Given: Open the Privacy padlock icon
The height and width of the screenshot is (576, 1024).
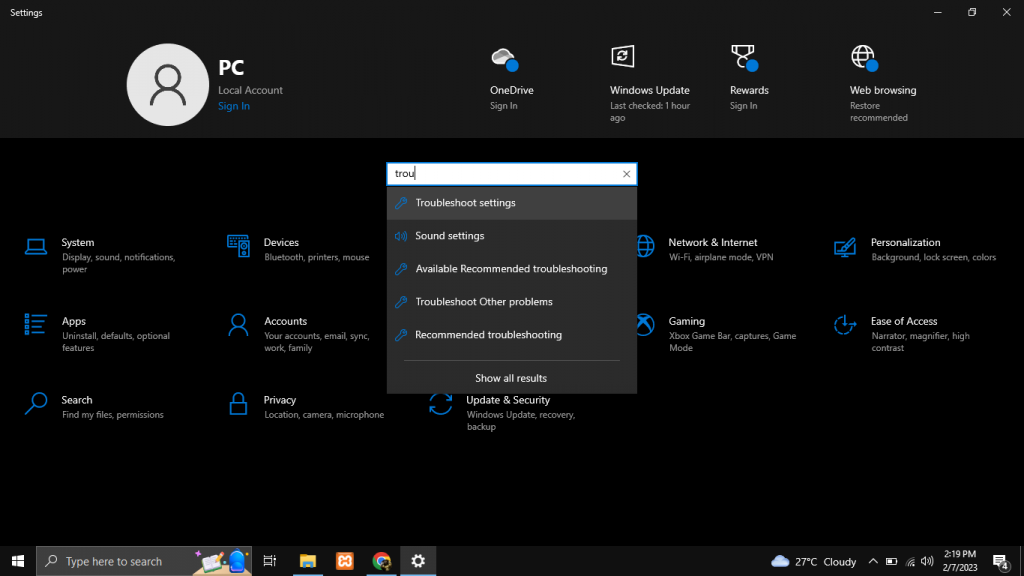Looking at the screenshot, I should 238,404.
